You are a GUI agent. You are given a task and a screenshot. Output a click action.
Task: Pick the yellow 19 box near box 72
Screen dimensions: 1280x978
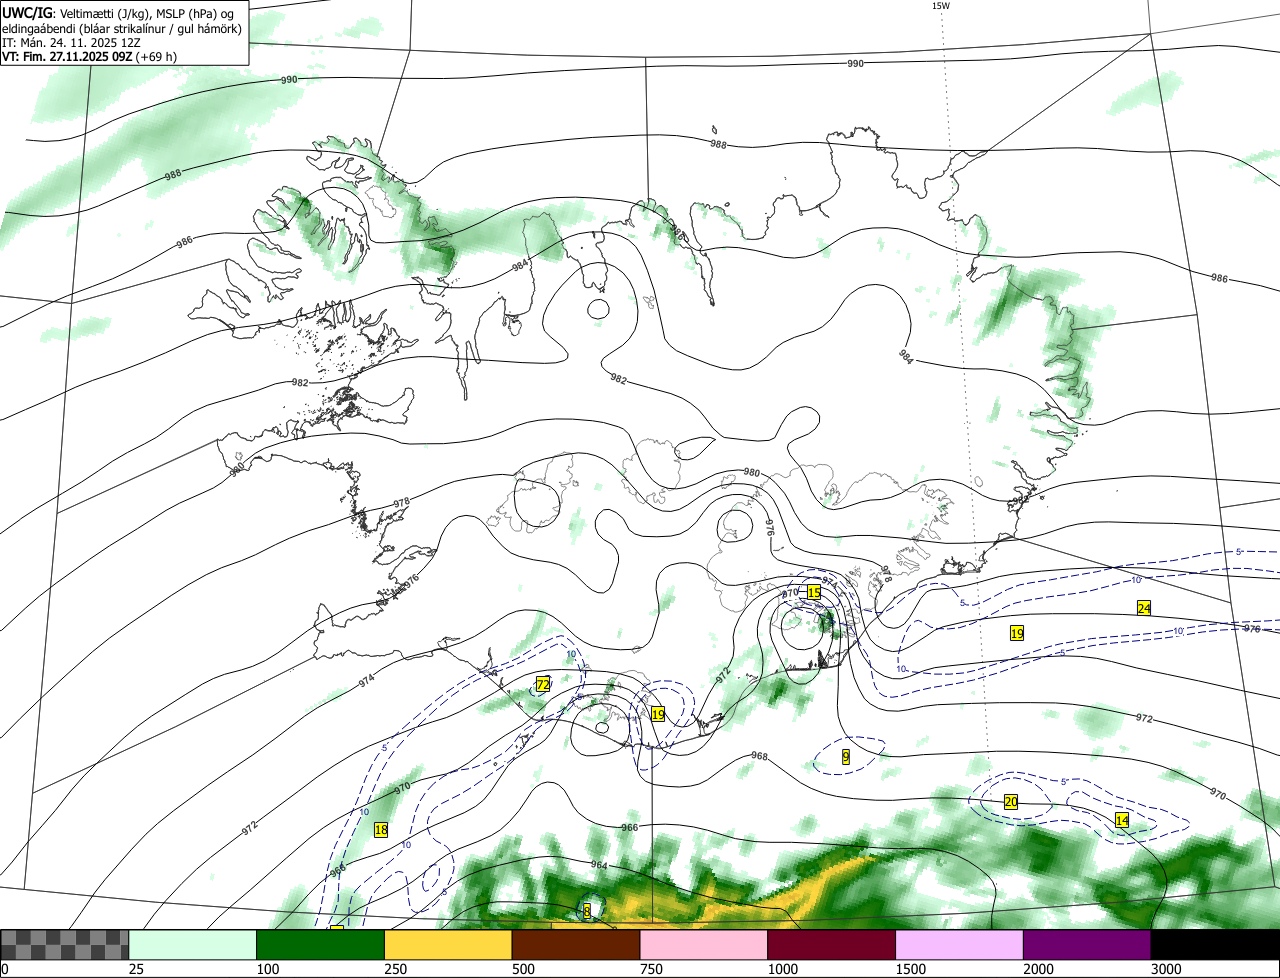pos(658,714)
